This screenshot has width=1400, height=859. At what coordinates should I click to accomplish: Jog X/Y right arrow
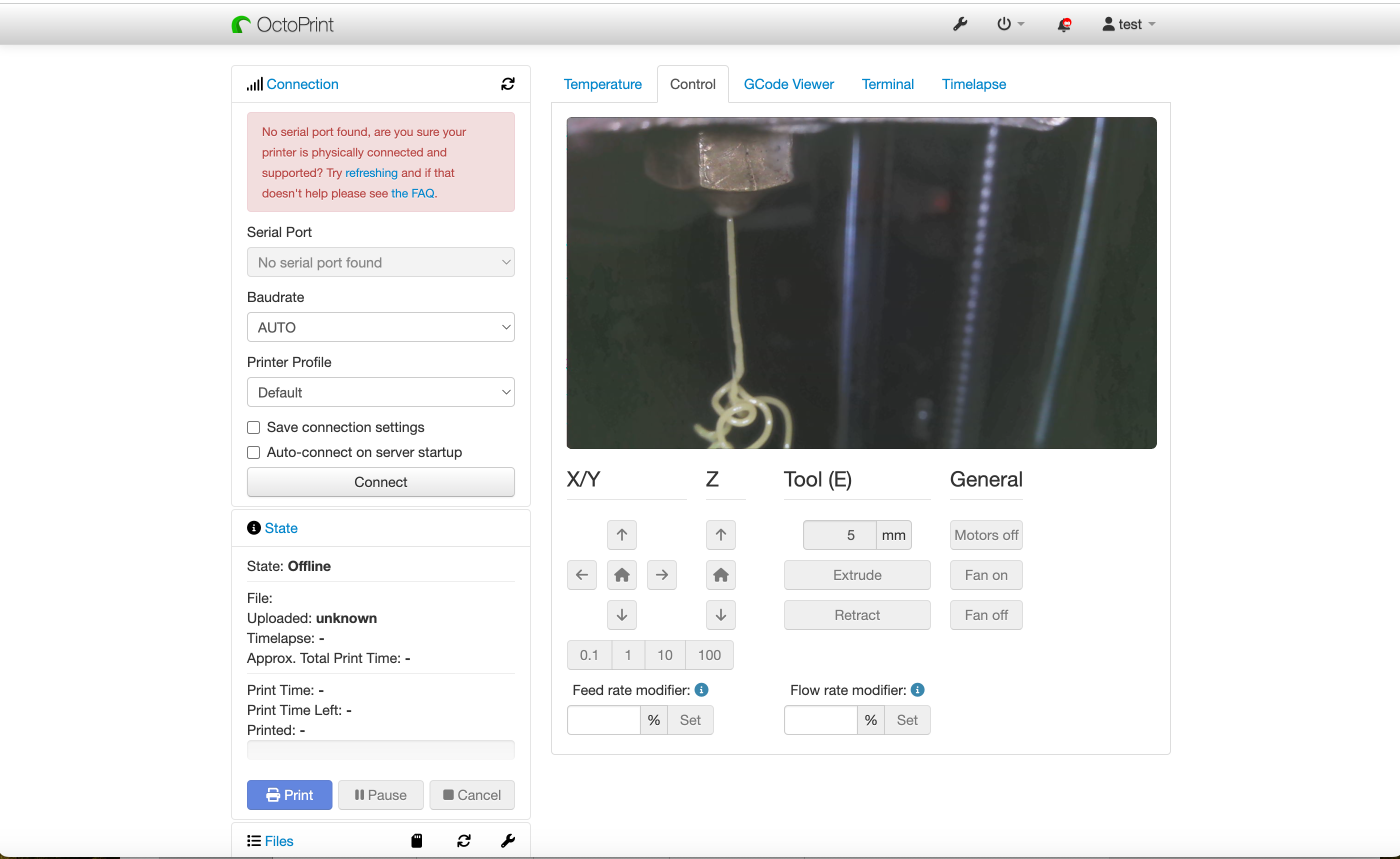point(662,575)
